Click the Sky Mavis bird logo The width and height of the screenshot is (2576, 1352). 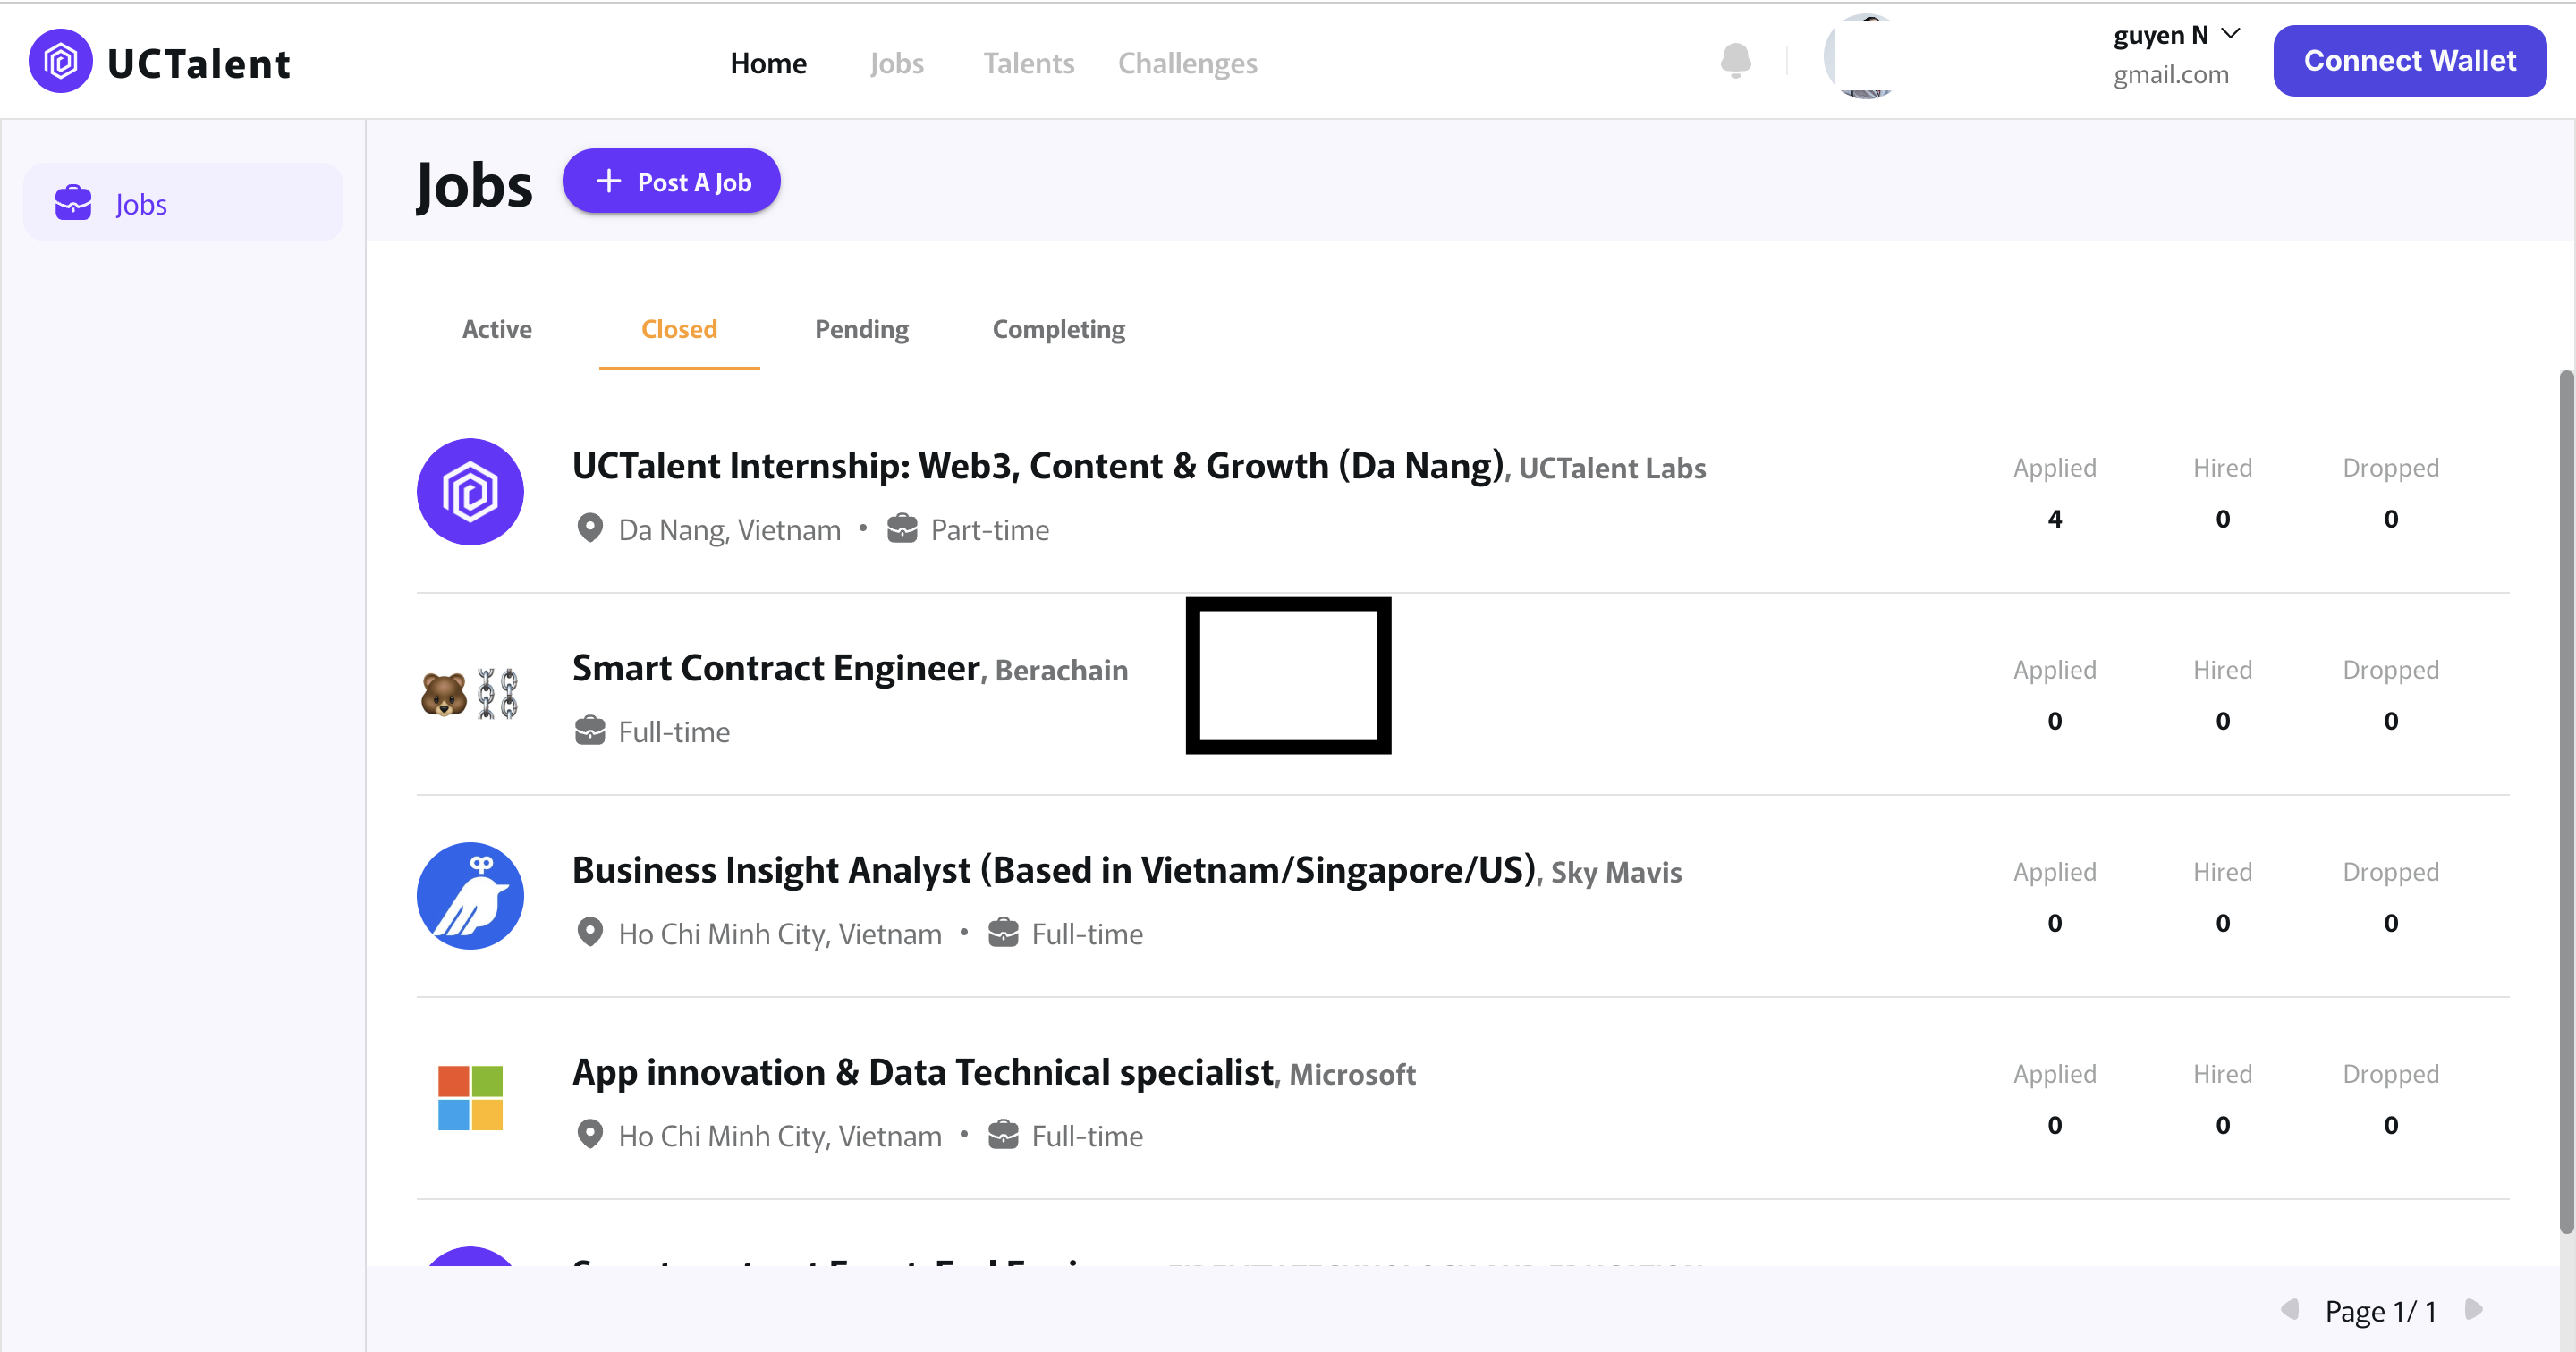click(x=470, y=896)
